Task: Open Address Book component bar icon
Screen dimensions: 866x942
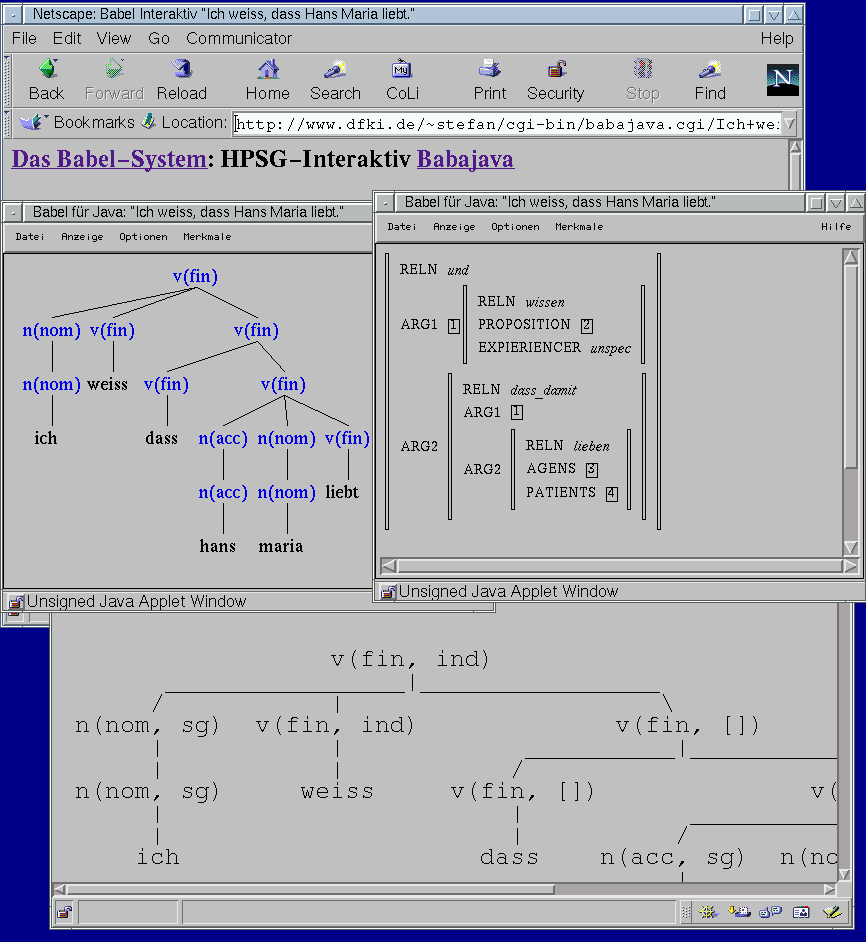Action: point(801,912)
